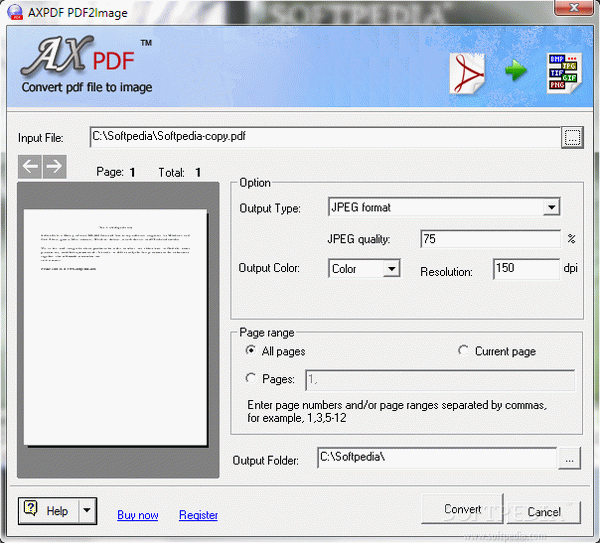600x543 pixels.
Task: Browse for output folder with ellipsis button
Action: pos(569,458)
